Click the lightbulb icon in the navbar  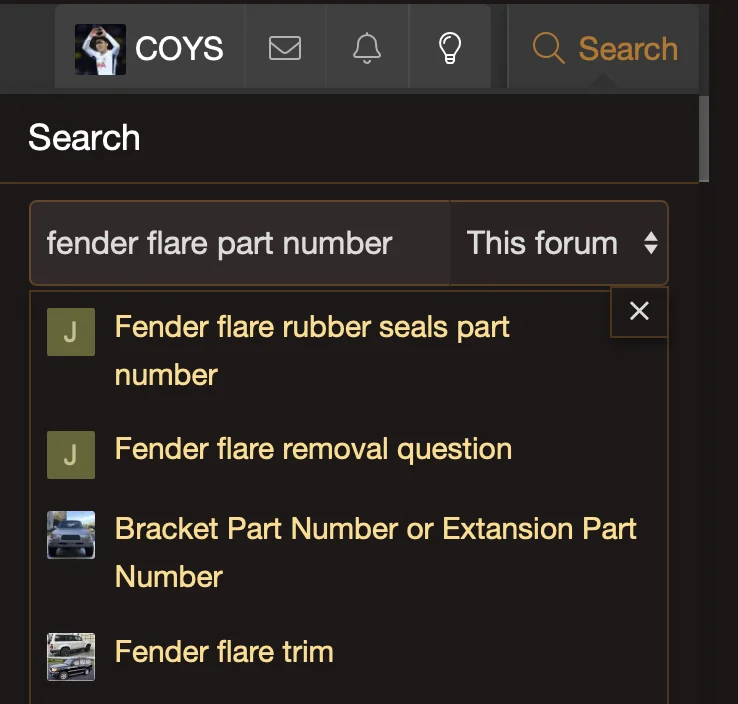pyautogui.click(x=450, y=48)
